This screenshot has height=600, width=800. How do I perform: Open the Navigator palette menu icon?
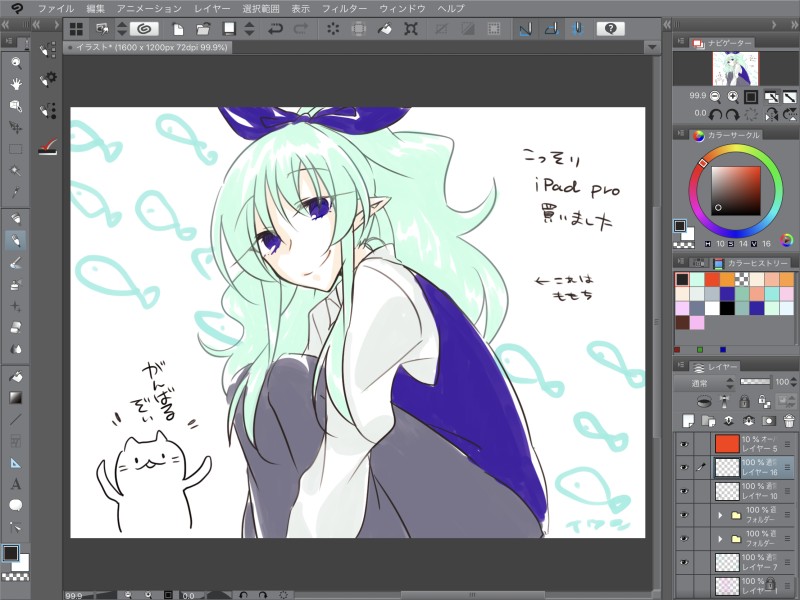681,42
